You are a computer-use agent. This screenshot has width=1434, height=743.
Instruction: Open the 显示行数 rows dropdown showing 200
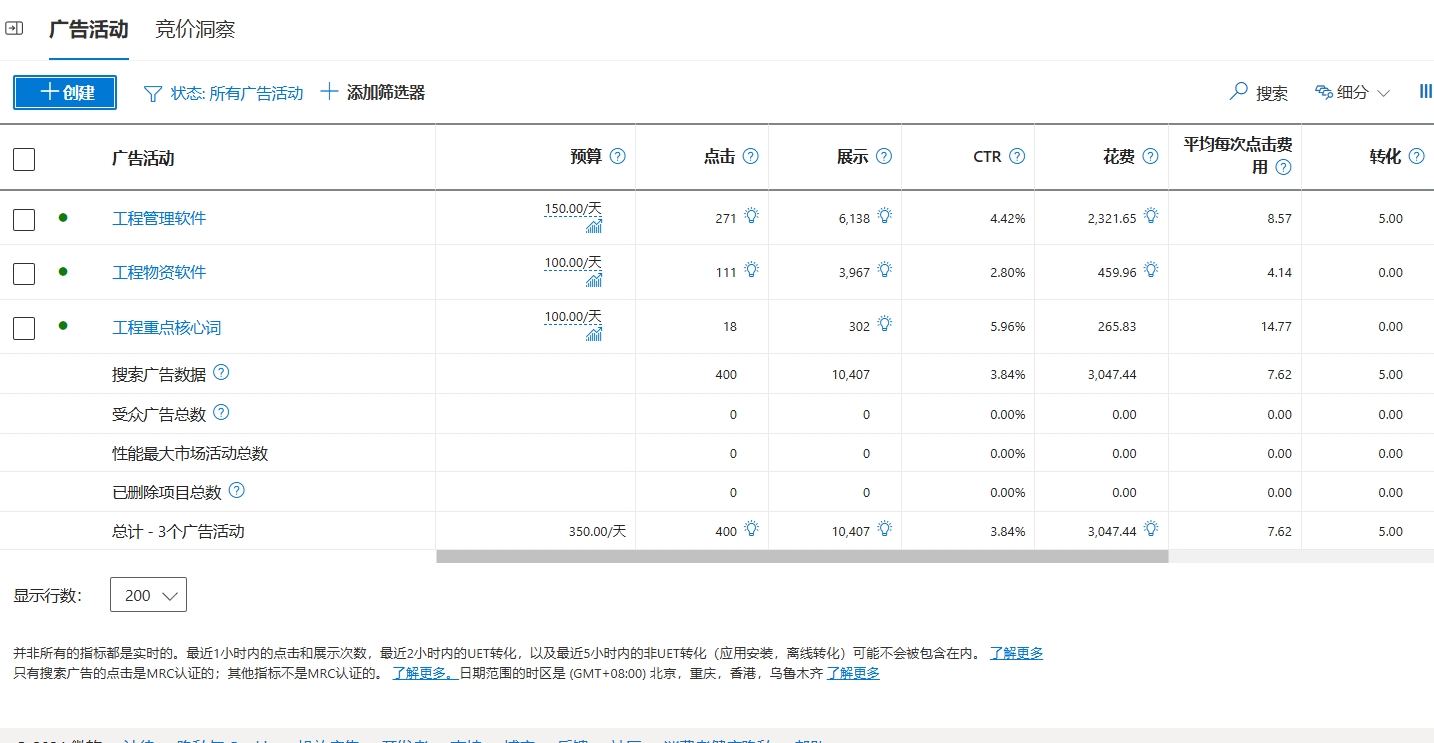coord(147,594)
